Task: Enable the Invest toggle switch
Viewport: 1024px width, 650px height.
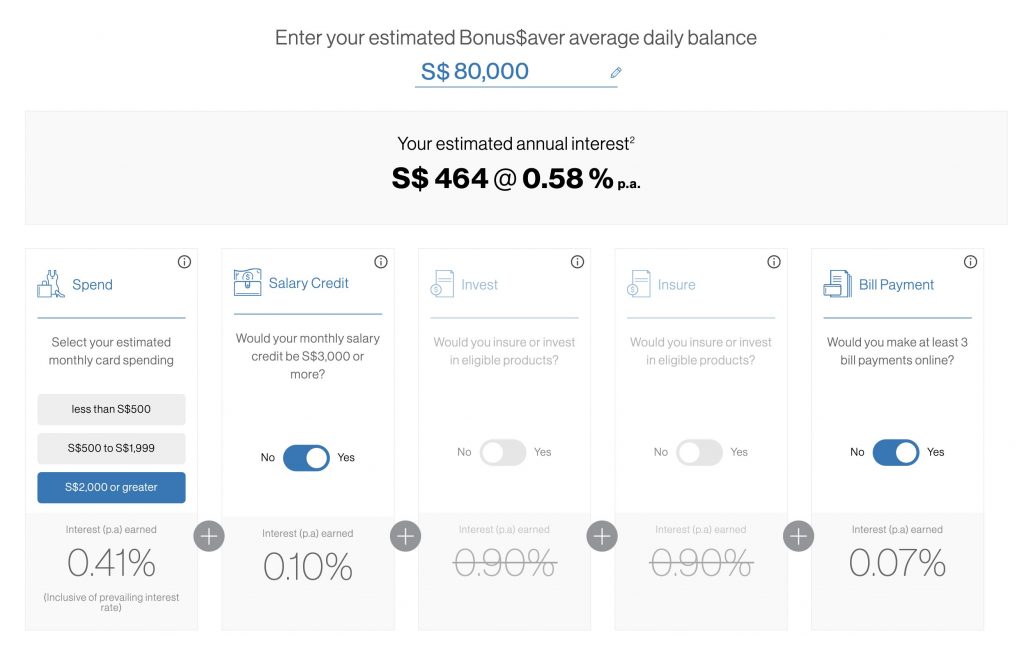Action: [503, 452]
